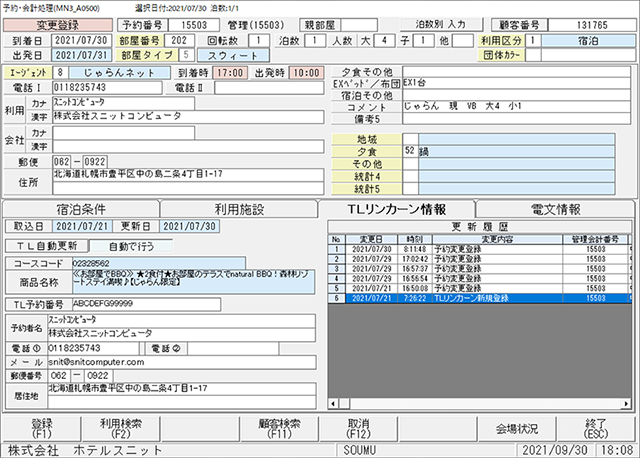
Task: Click the 電話① field in TL info
Action: coord(93,349)
